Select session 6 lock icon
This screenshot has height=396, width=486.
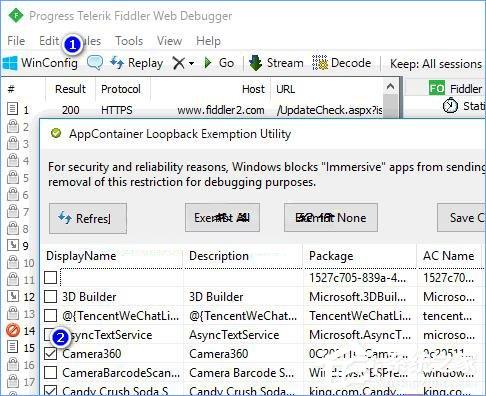coord(13,194)
